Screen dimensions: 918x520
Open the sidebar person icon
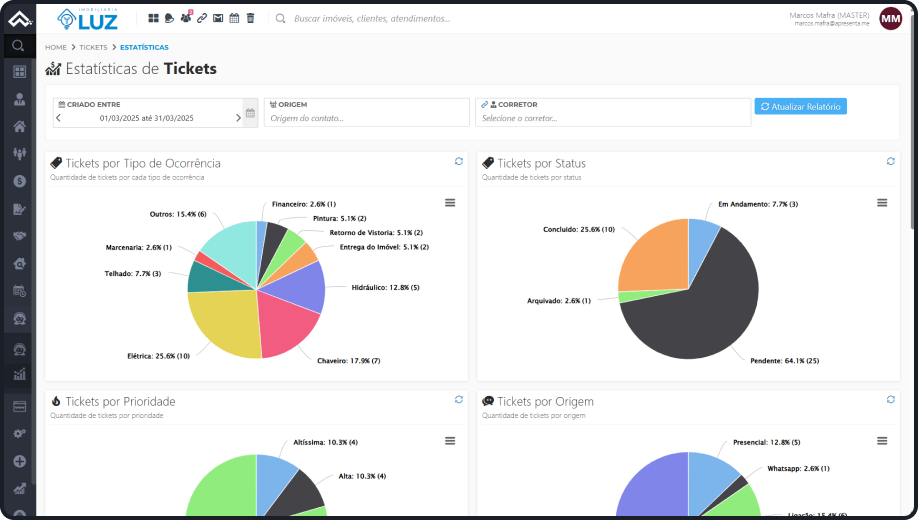click(19, 99)
